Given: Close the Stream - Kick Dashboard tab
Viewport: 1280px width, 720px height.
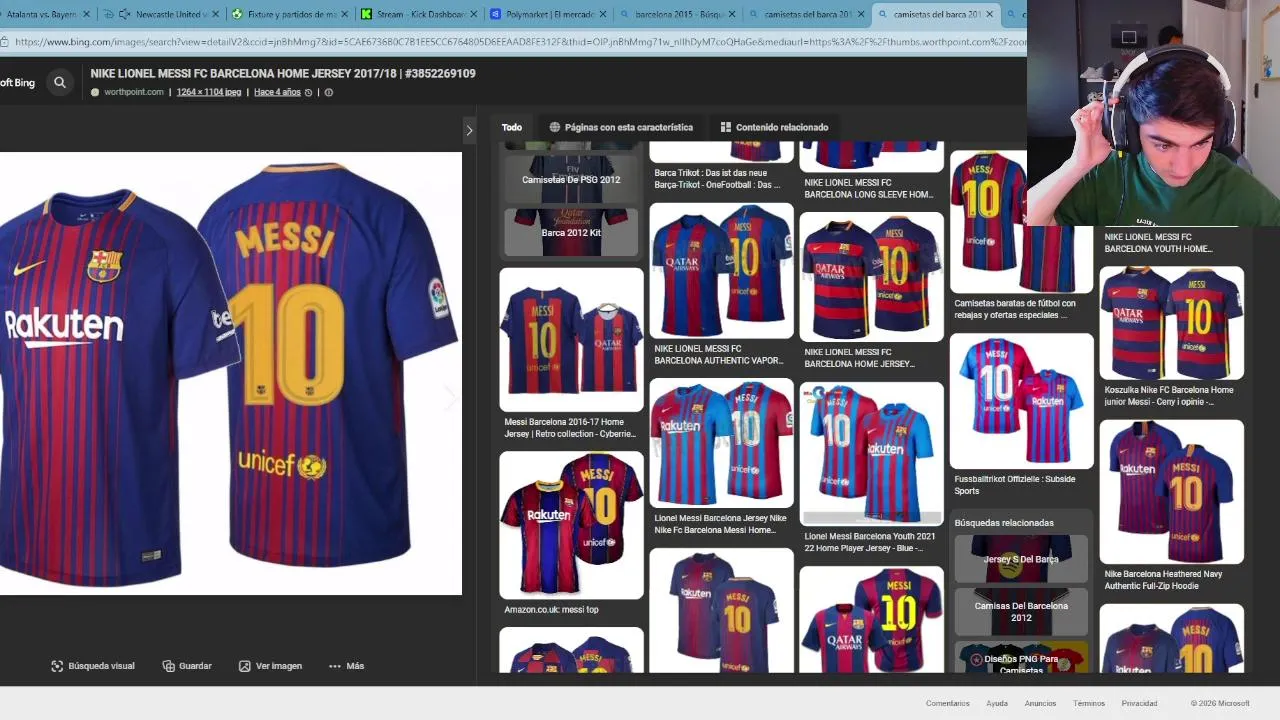Looking at the screenshot, I should coord(472,14).
